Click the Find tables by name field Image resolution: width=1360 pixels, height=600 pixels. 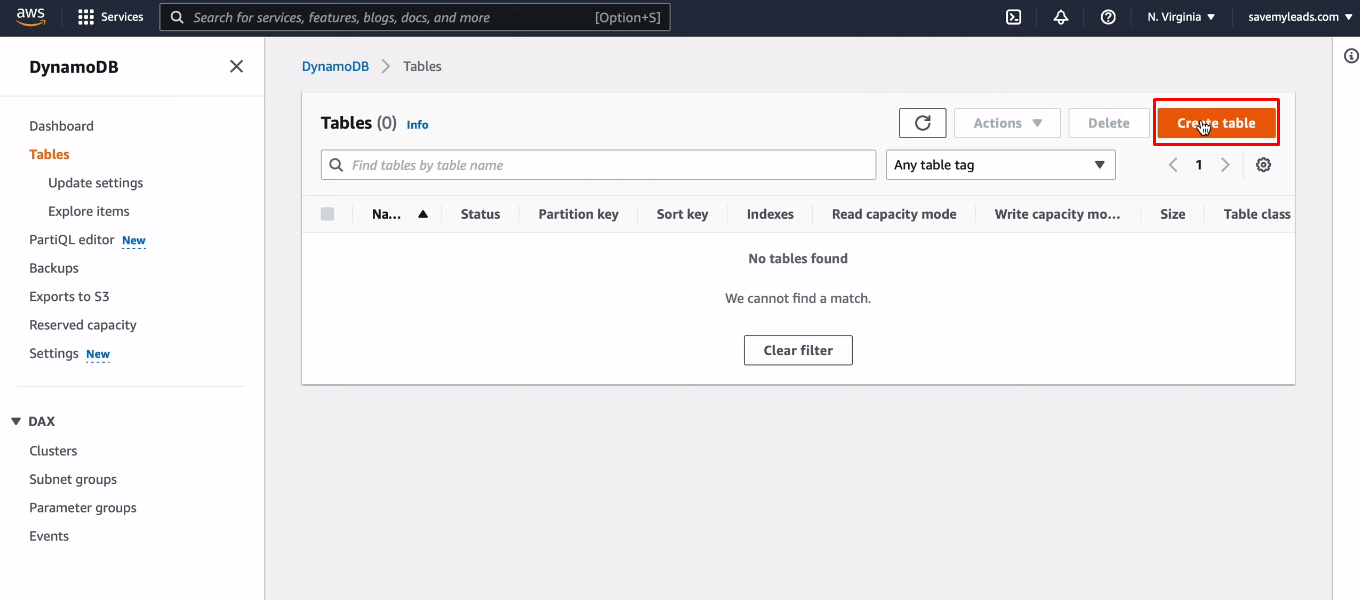[598, 165]
